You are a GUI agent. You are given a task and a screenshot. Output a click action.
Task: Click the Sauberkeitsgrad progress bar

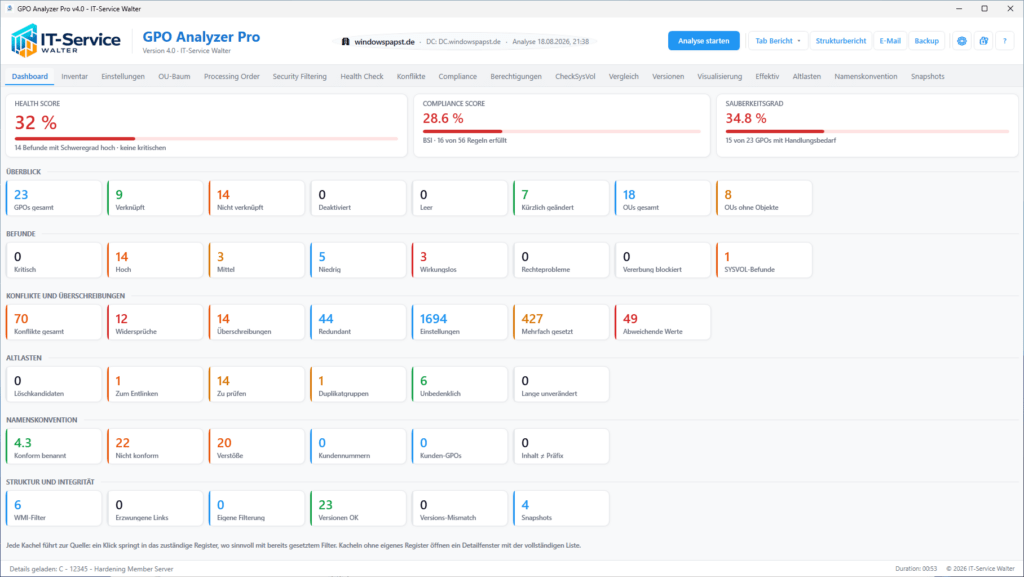pos(867,131)
